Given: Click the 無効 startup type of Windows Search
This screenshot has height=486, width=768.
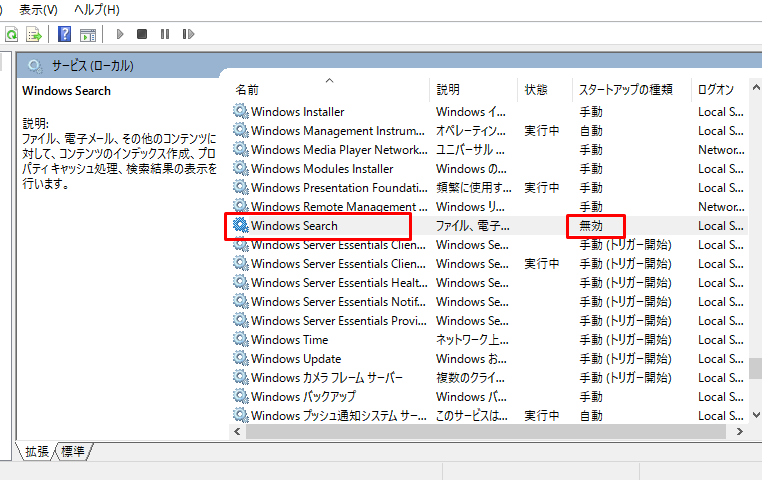Looking at the screenshot, I should (591, 226).
